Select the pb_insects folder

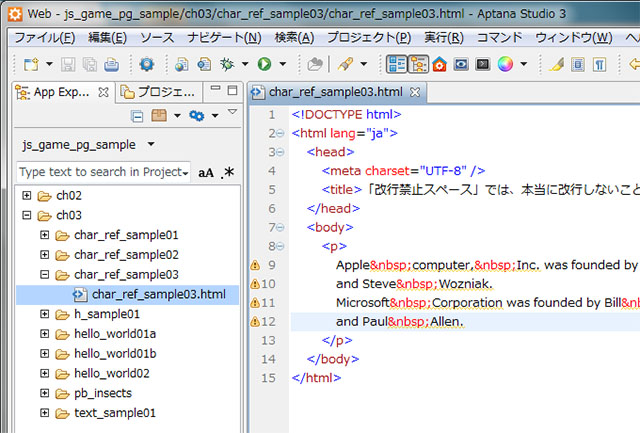click(103, 393)
